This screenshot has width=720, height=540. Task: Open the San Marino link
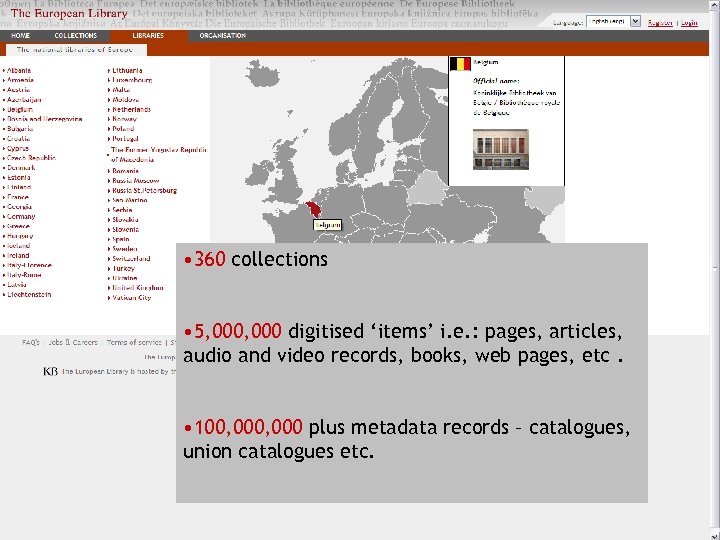(129, 201)
